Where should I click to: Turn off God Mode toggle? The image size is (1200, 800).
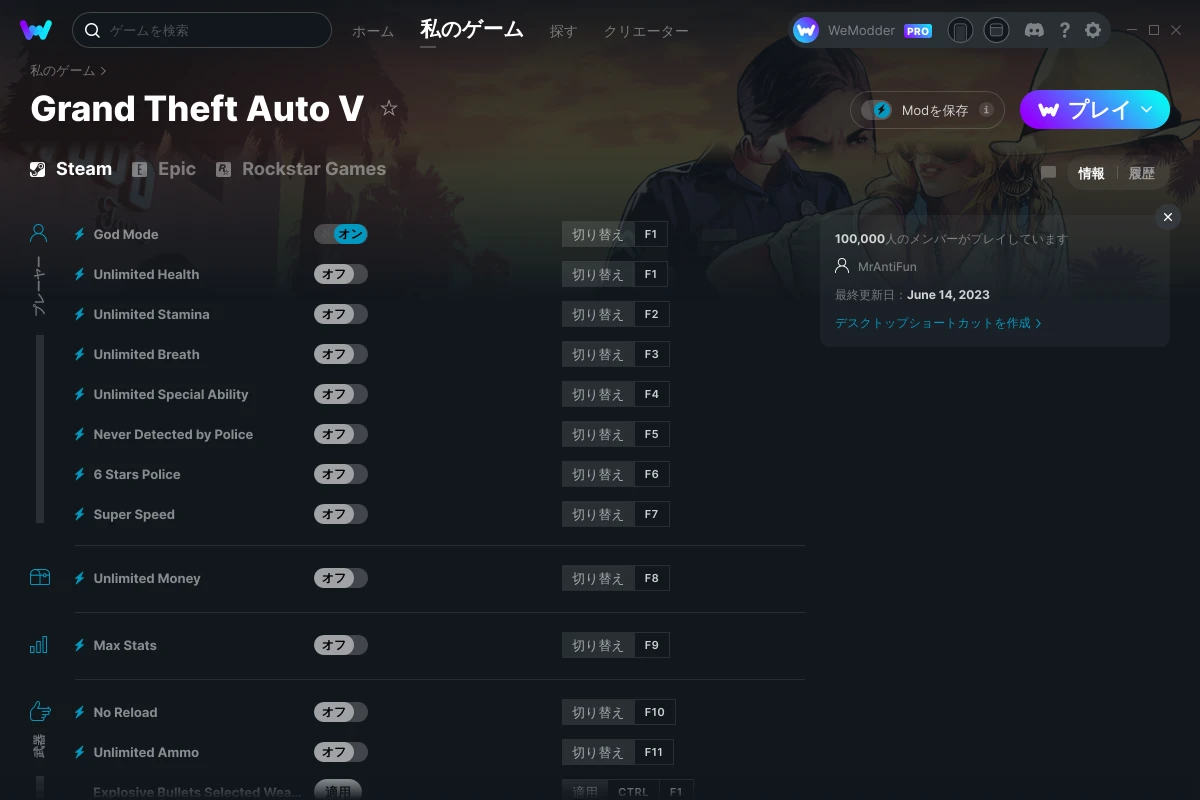click(x=341, y=234)
